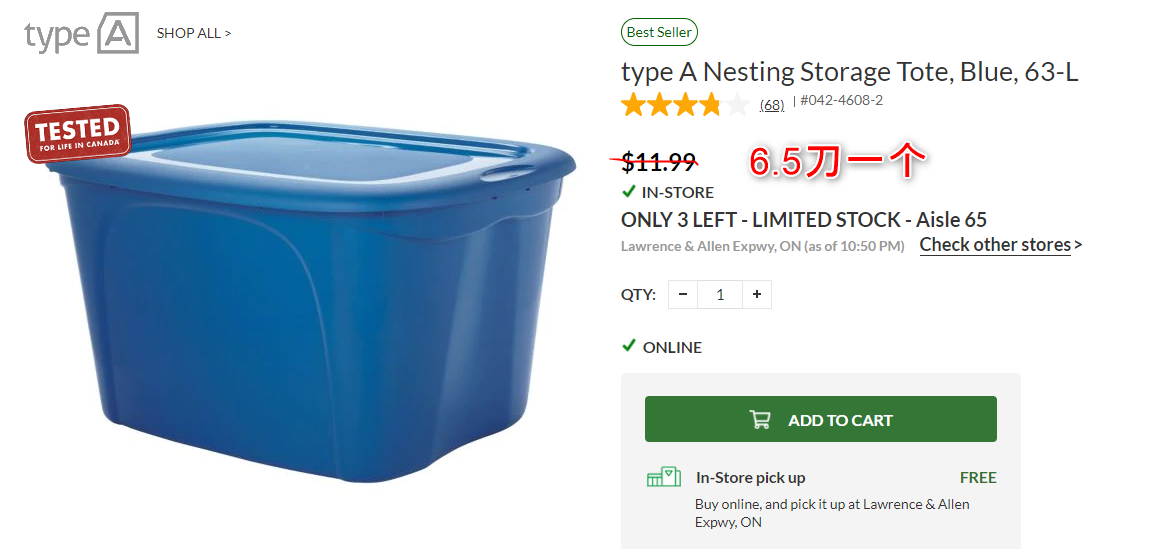The height and width of the screenshot is (549, 1172).
Task: Open the 68 reviews link
Action: [x=771, y=104]
